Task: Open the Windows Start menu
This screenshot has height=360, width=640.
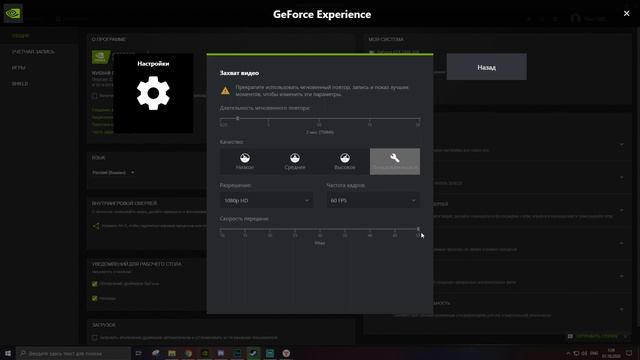Action: point(8,353)
